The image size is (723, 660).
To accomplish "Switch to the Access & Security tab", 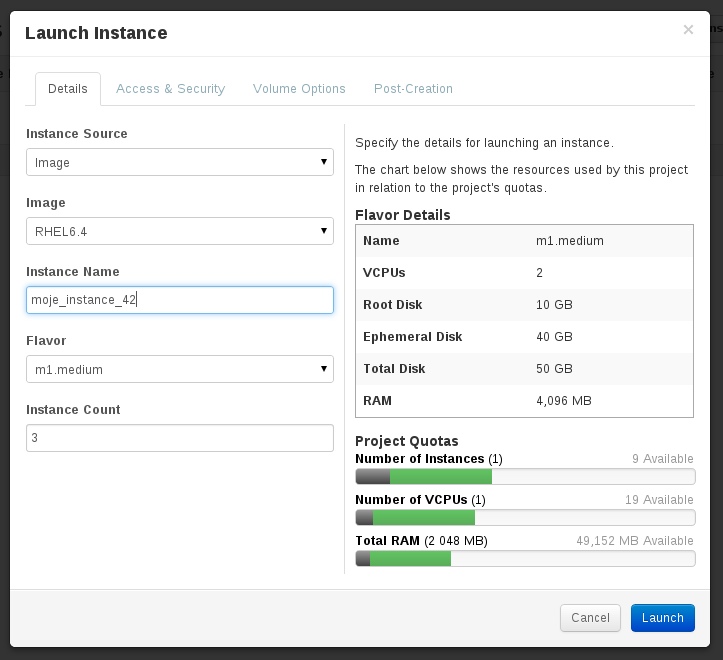I will [171, 89].
